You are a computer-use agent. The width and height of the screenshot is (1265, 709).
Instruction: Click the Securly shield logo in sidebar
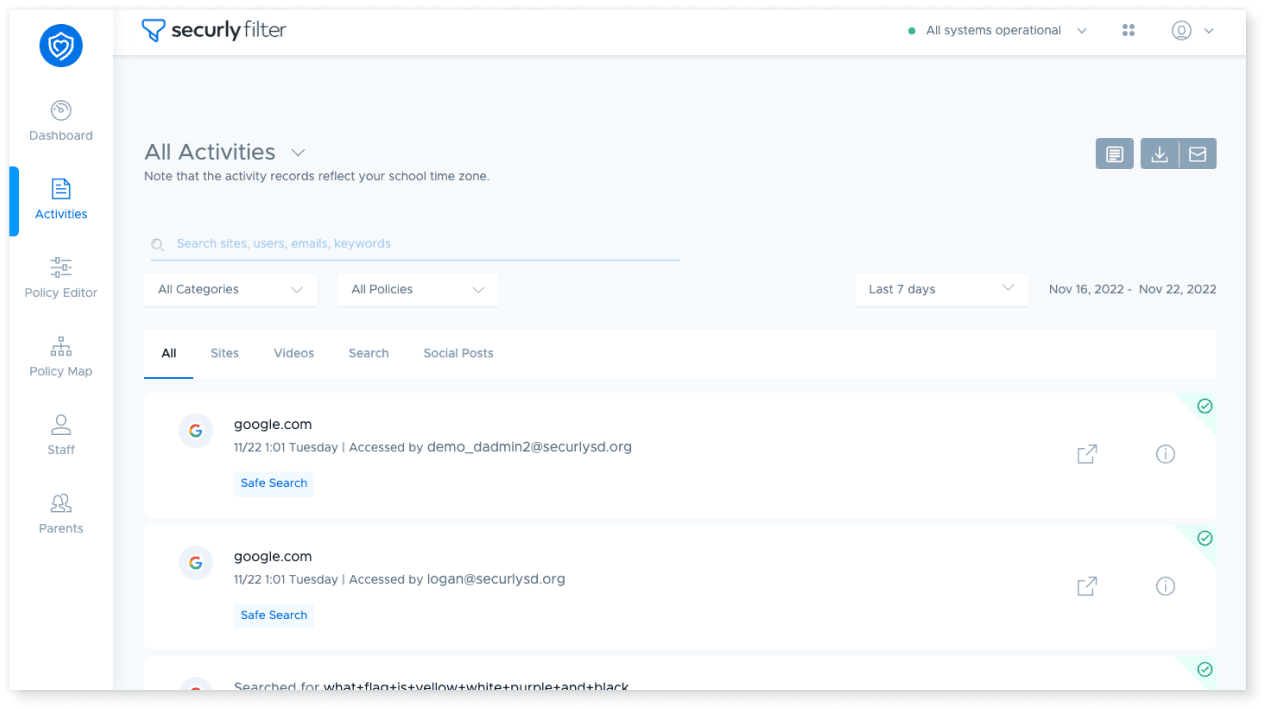[x=61, y=46]
